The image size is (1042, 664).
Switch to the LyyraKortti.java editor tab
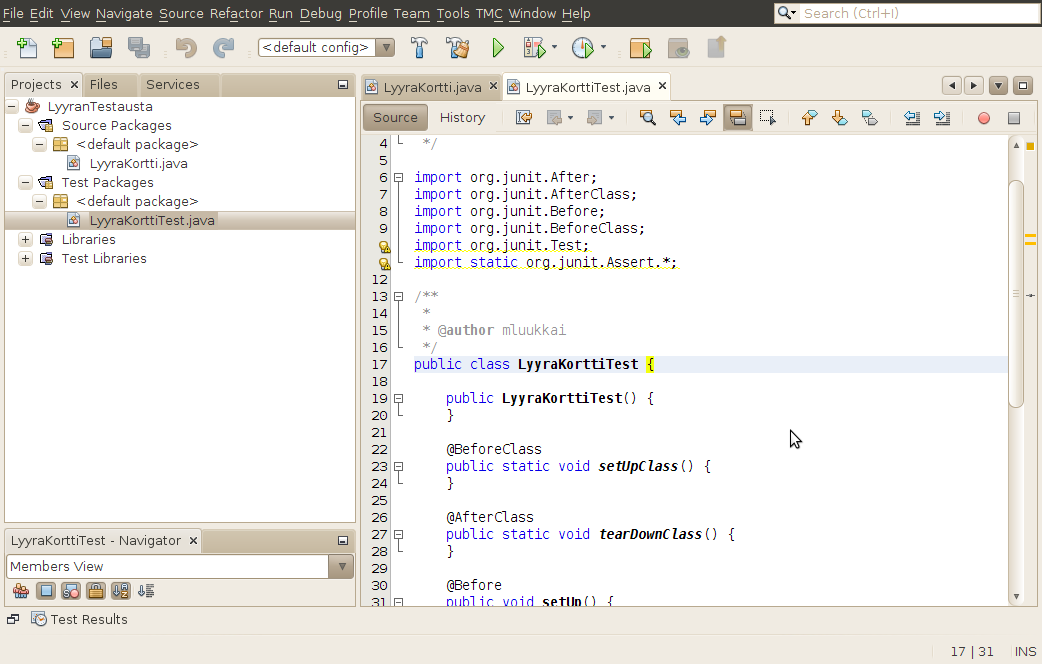pos(431,87)
